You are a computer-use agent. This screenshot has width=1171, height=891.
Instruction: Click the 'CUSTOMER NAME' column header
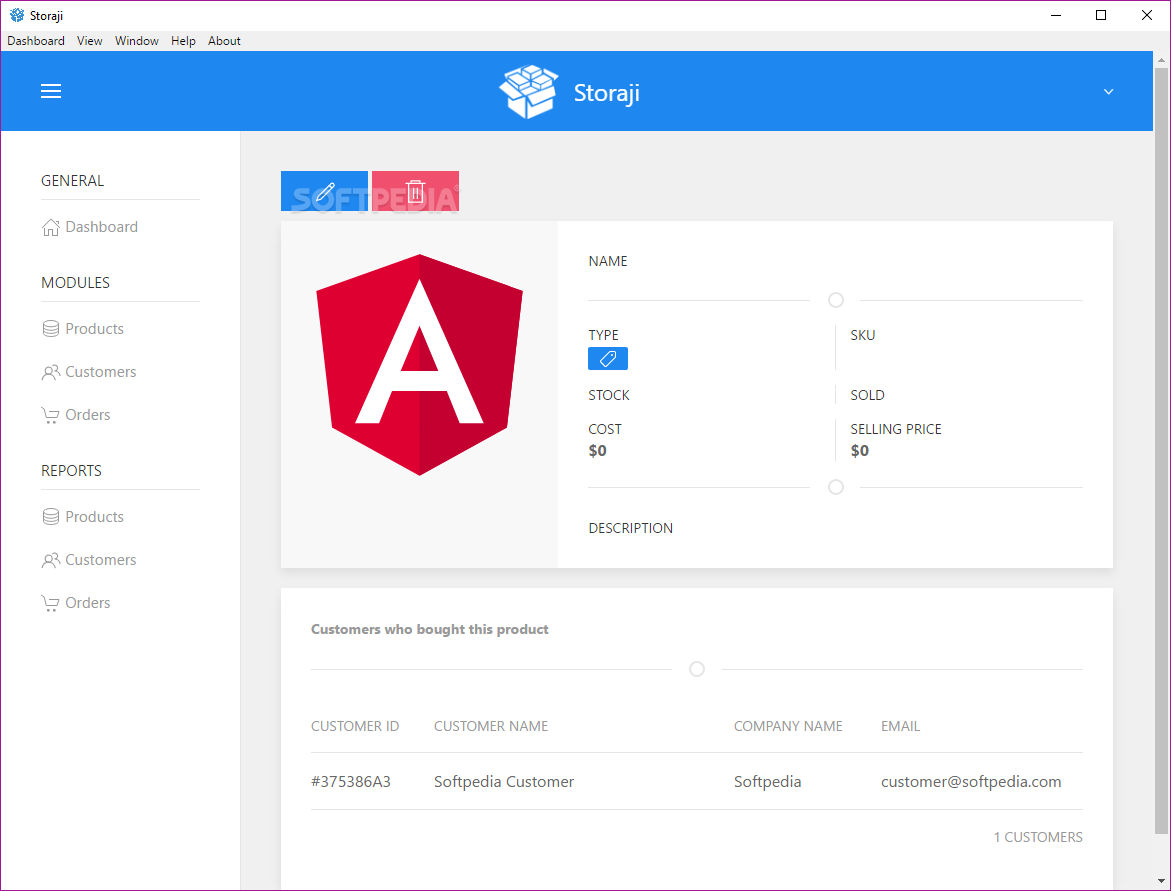pos(491,726)
